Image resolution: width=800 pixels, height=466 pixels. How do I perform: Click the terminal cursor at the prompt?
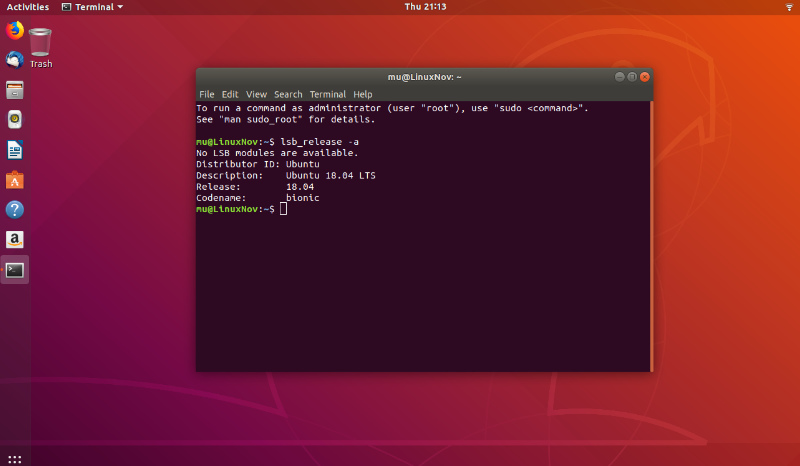point(284,209)
